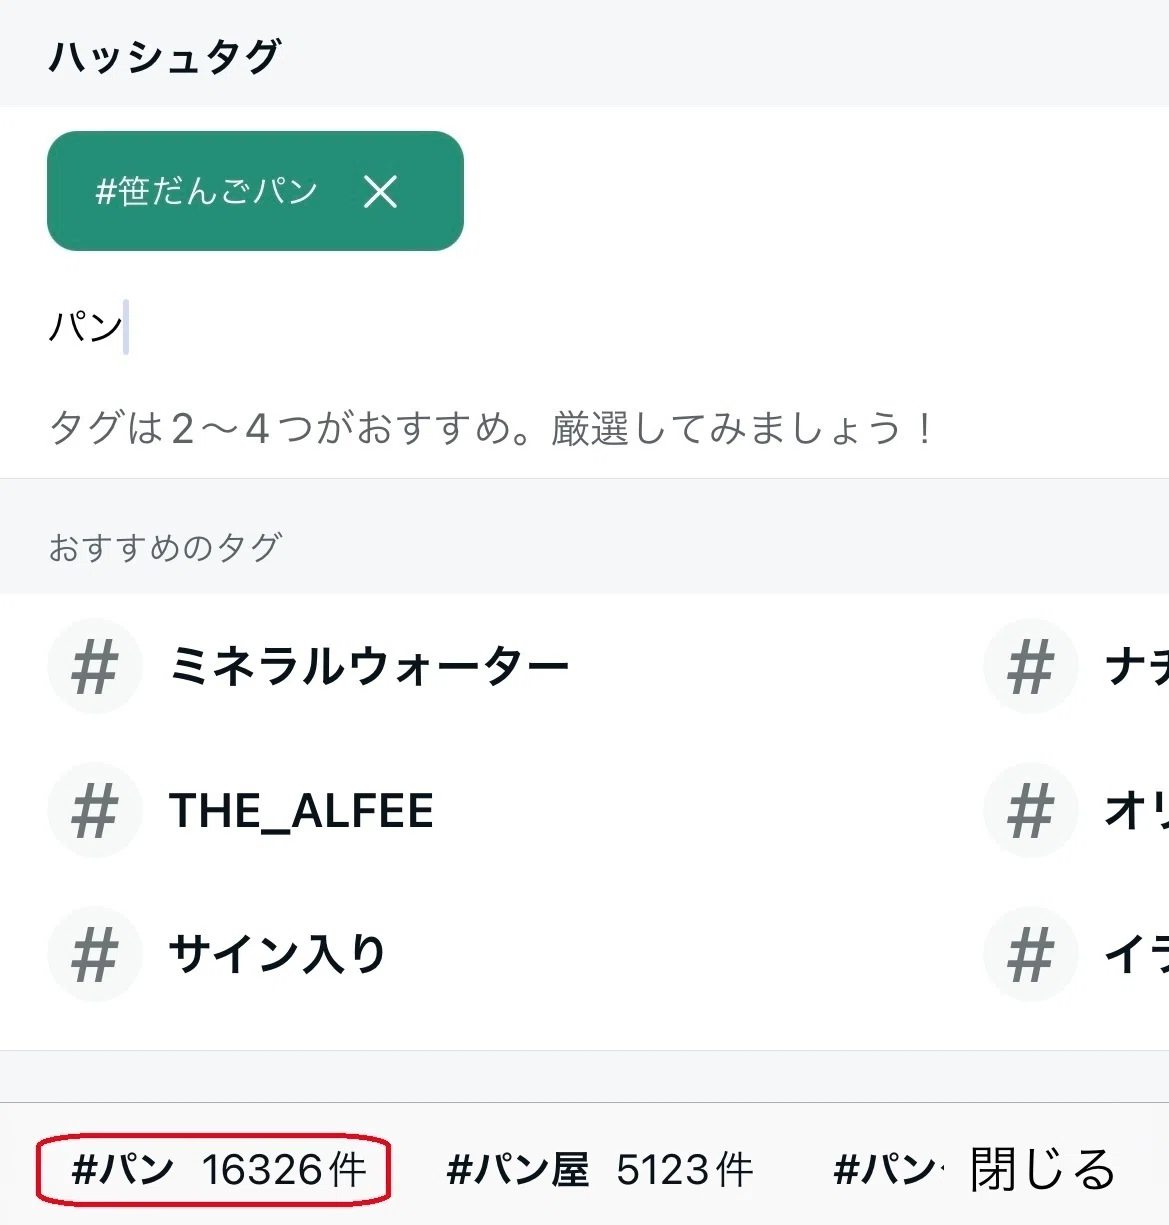The image size is (1169, 1225).
Task: Tap the hash icon beside ミネラルウォーター
Action: (95, 666)
